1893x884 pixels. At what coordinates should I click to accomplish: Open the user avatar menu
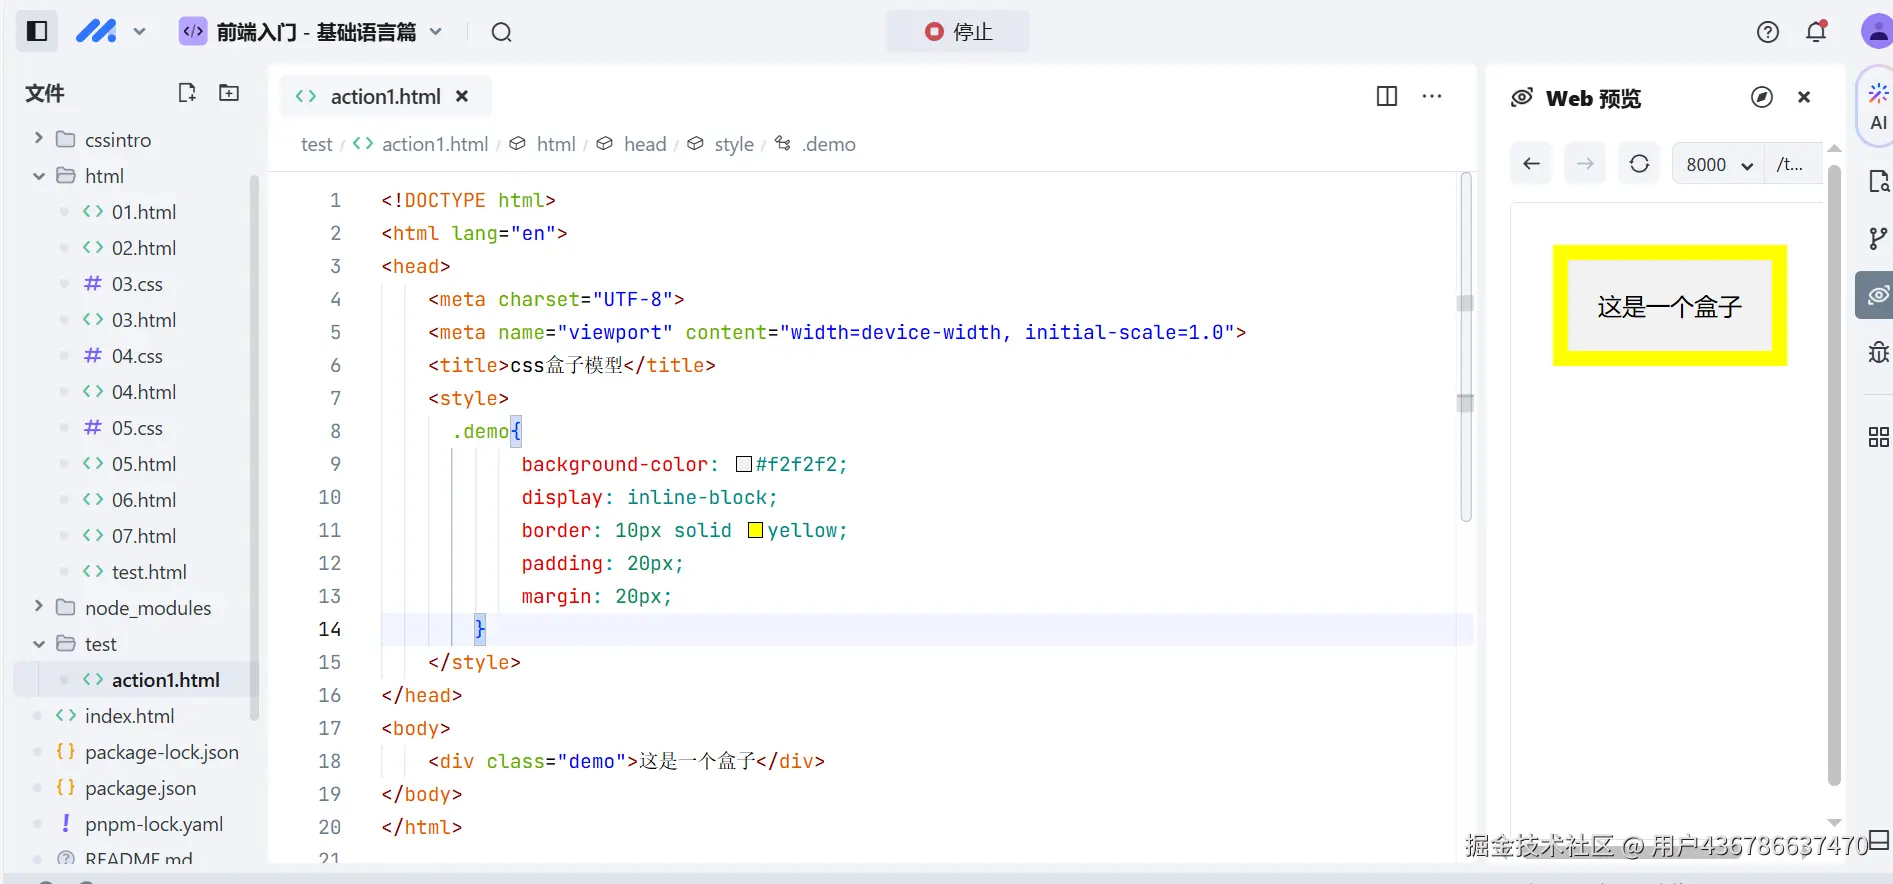coord(1876,31)
